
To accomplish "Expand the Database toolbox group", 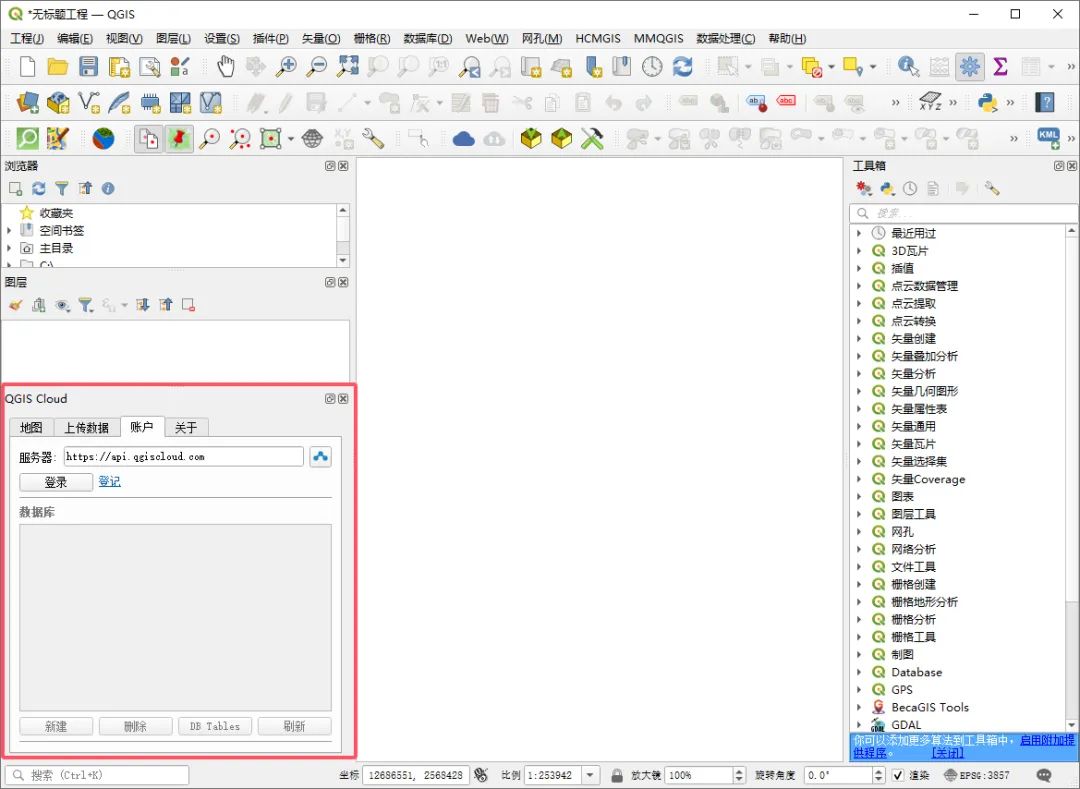I will (x=859, y=672).
